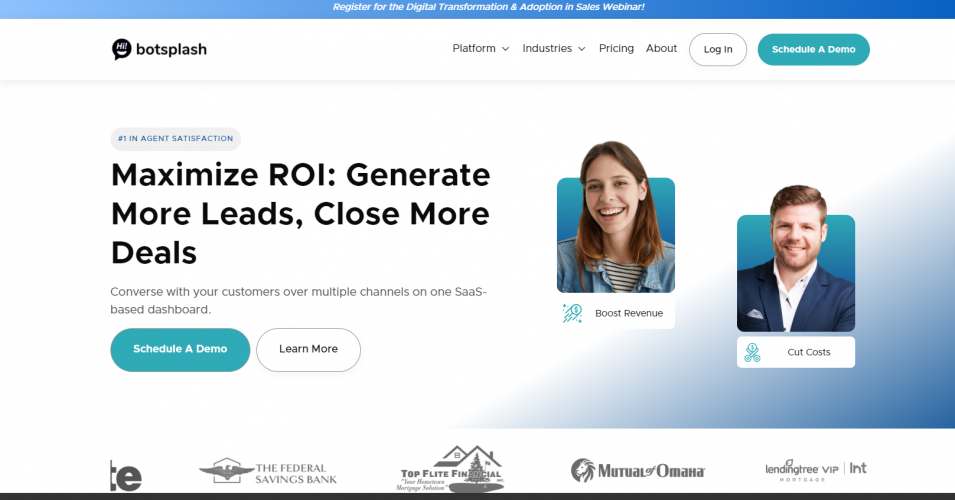Screen dimensions: 955x500
Task: Click the Maximize ROI headline text
Action: pyautogui.click(x=300, y=214)
